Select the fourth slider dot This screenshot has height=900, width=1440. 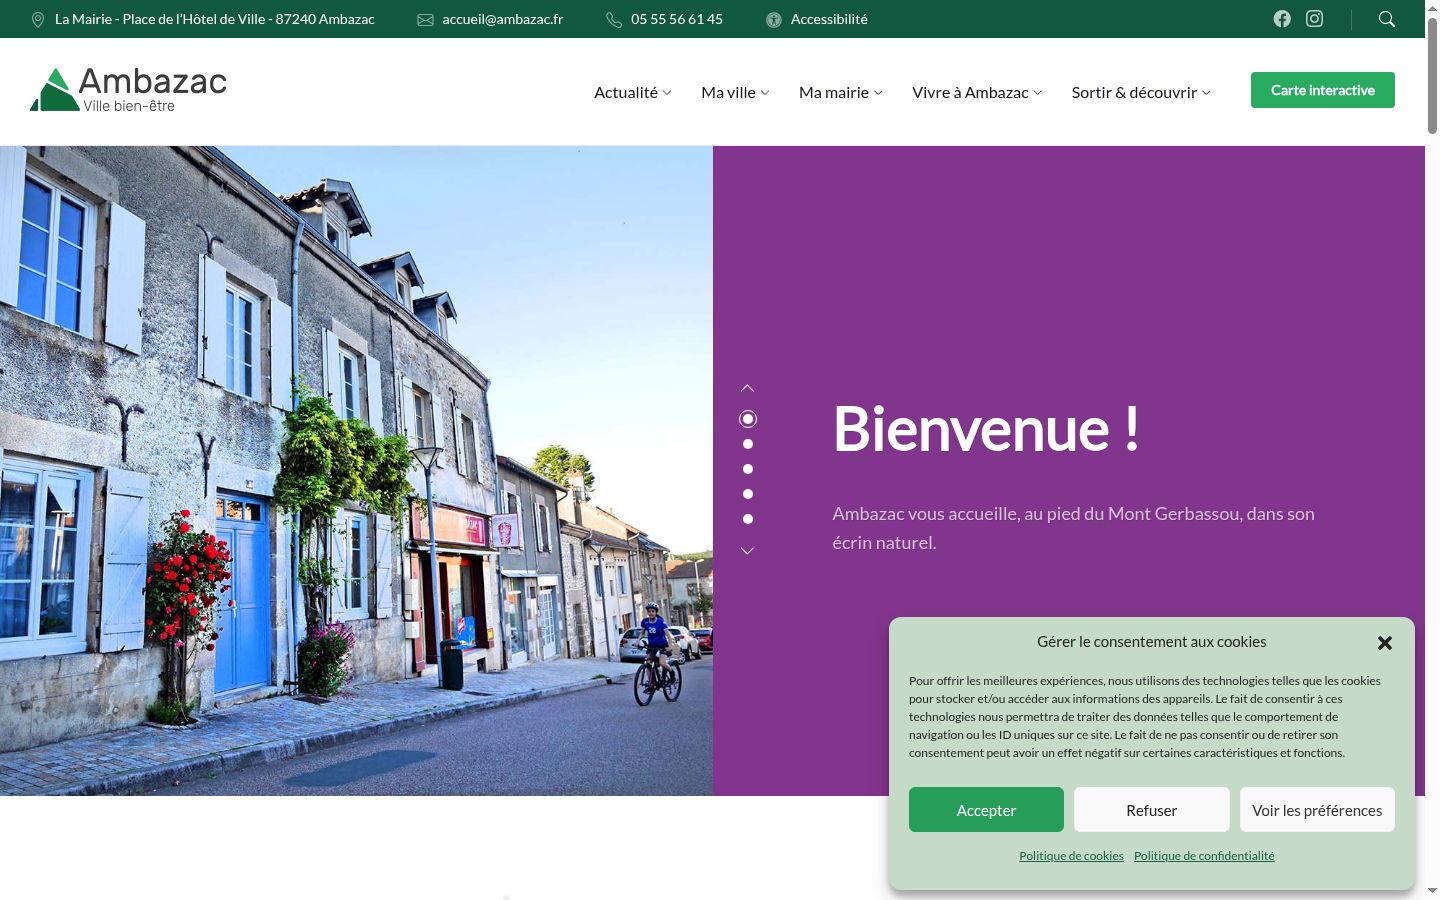tap(748, 494)
